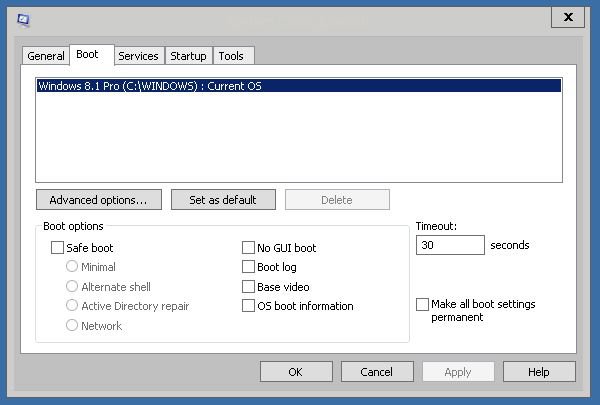The height and width of the screenshot is (405, 600).
Task: Enable the Safe boot checkbox
Action: [x=57, y=248]
